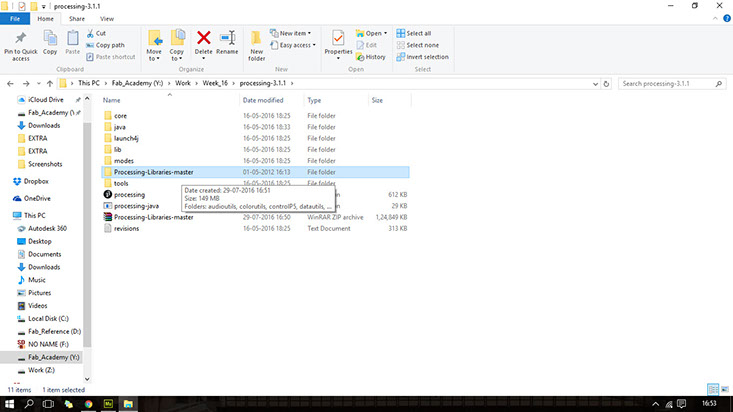
Task: Click Cut in the Clipboard group
Action: [x=96, y=33]
